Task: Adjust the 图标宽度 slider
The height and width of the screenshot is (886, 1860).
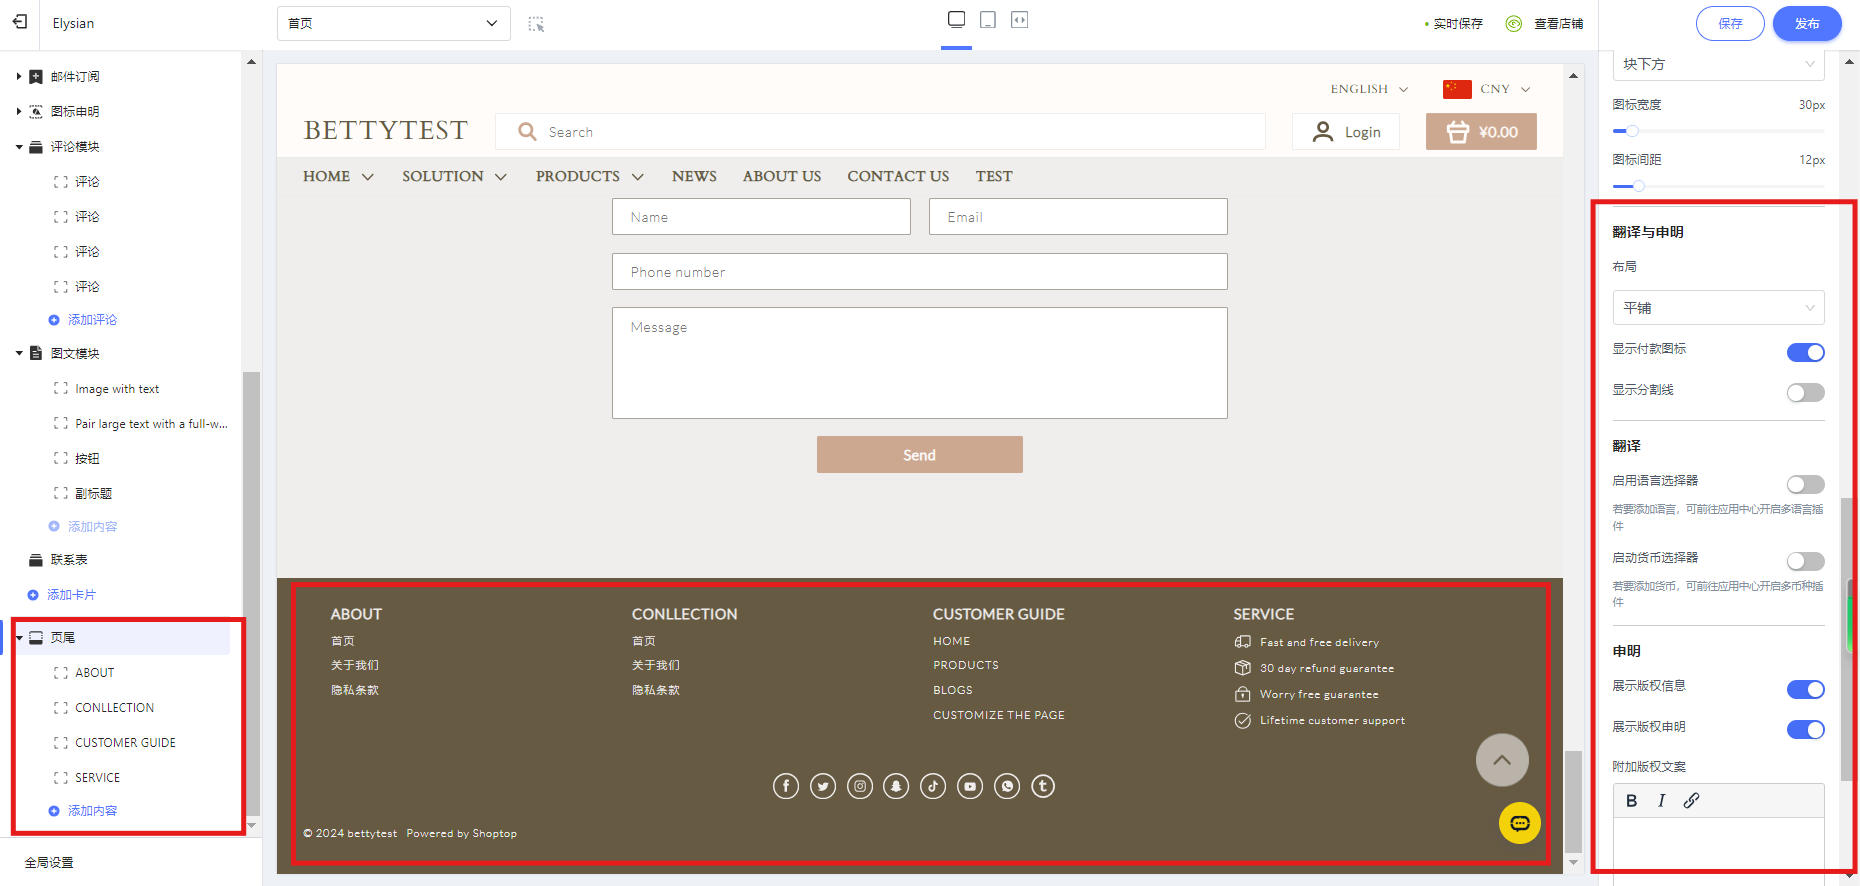Action: click(1632, 131)
